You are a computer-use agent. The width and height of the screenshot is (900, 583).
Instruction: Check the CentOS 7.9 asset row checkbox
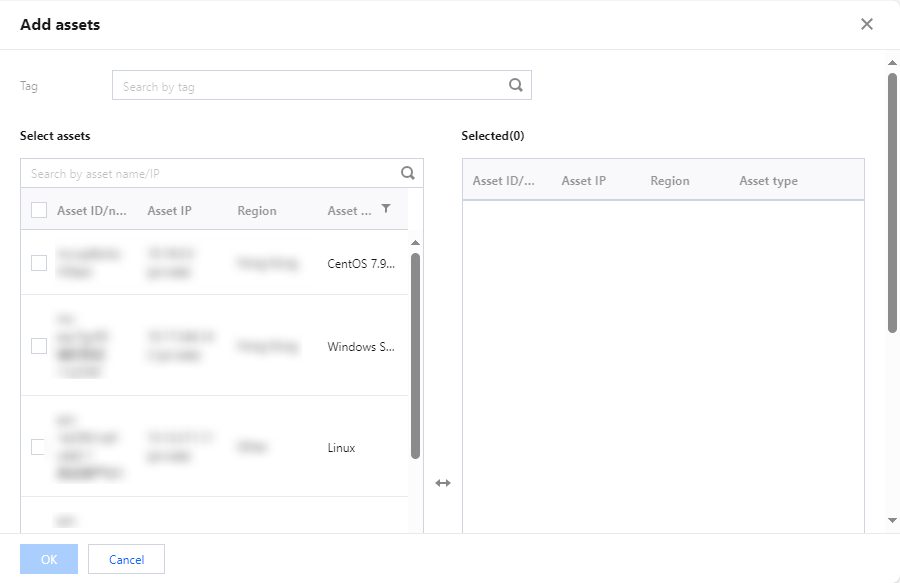tap(39, 263)
